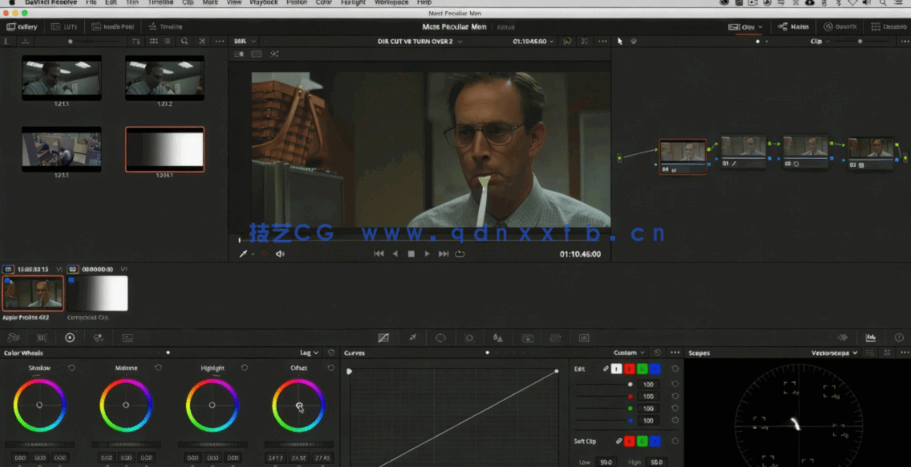Open Scopes palette icon

[x=870, y=337]
